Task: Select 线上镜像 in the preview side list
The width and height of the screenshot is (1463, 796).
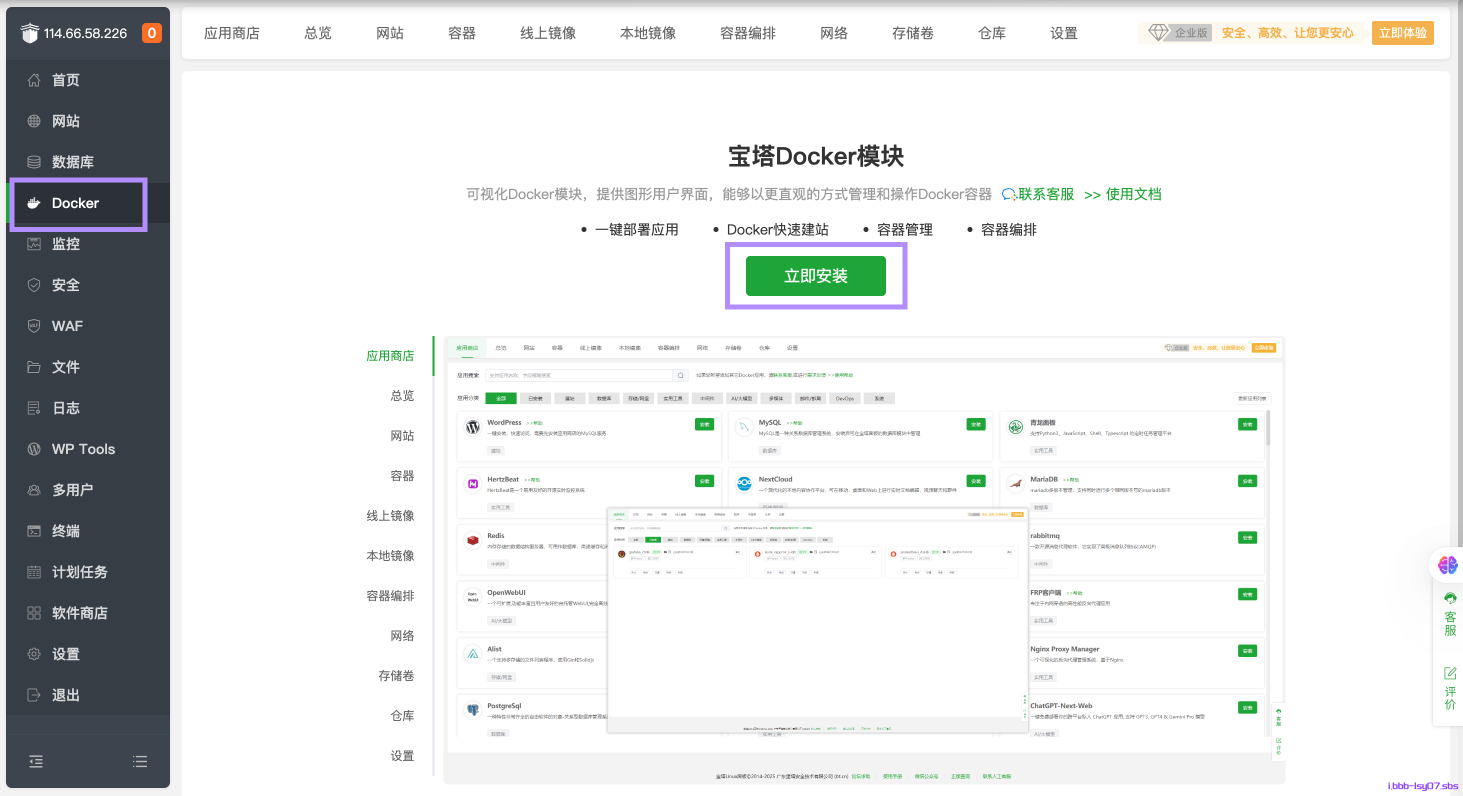Action: (x=390, y=515)
